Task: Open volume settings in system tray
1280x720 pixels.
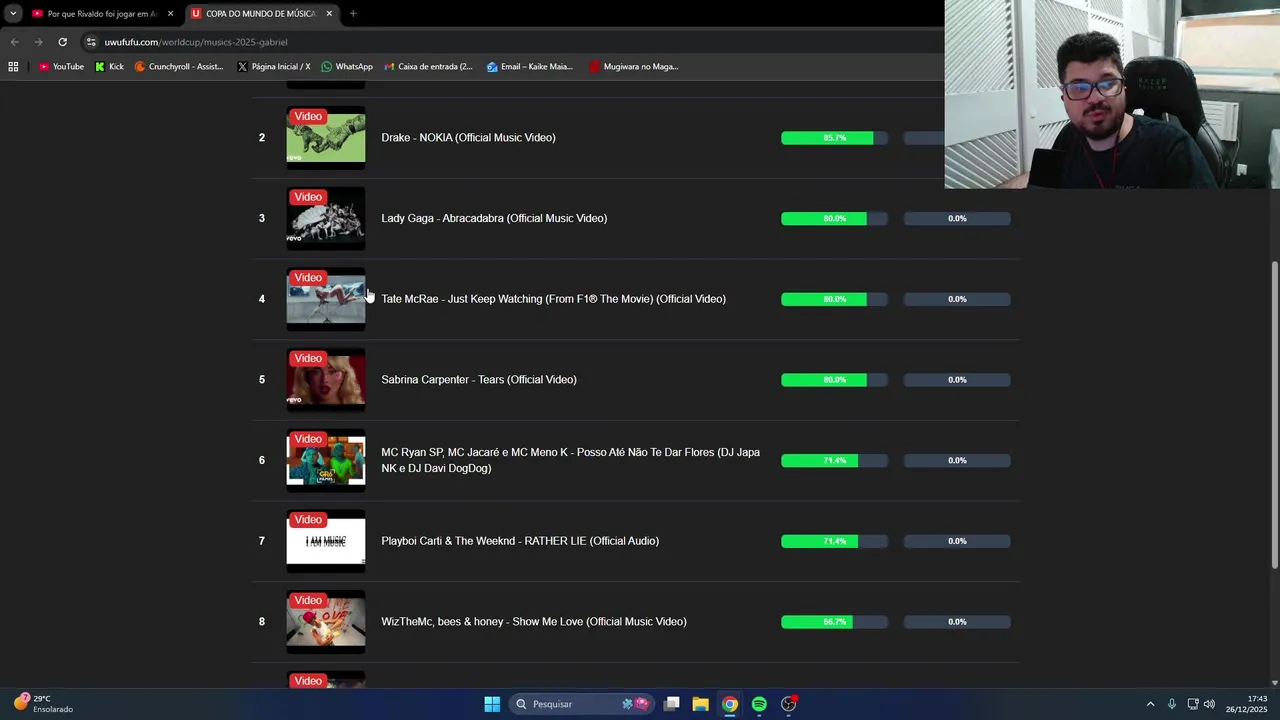Action: coord(1210,704)
